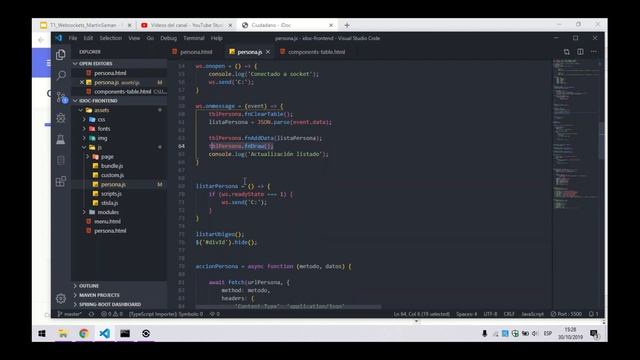Open the Edit menu
The image size is (640, 360).
click(x=88, y=38)
